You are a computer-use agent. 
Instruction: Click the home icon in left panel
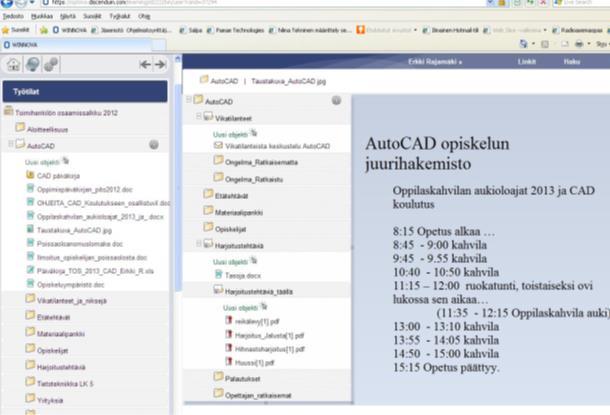(14, 64)
